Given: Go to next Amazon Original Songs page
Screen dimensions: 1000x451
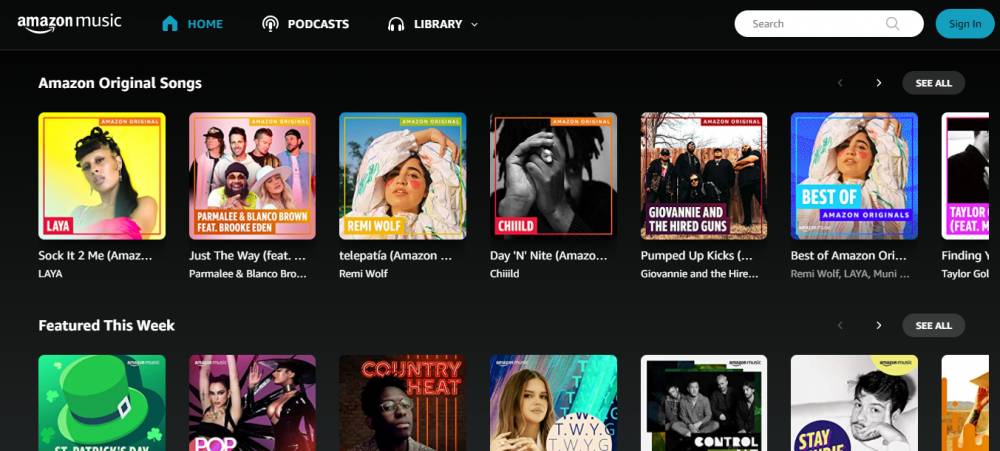Looking at the screenshot, I should pyautogui.click(x=879, y=83).
